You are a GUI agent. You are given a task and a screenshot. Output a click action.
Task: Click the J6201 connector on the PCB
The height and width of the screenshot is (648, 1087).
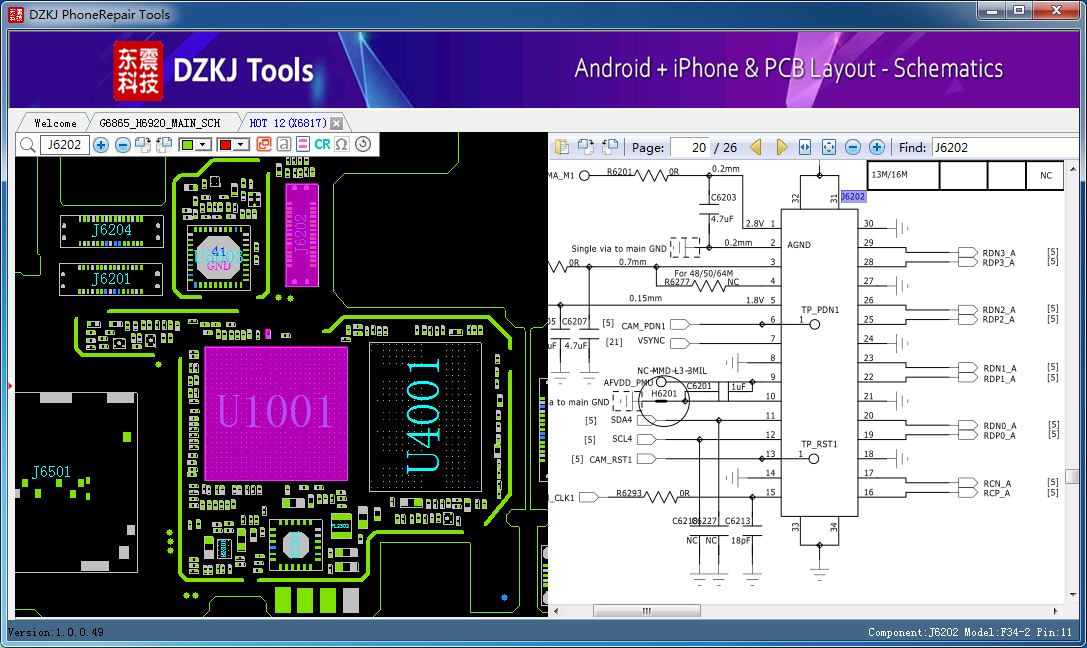point(111,279)
